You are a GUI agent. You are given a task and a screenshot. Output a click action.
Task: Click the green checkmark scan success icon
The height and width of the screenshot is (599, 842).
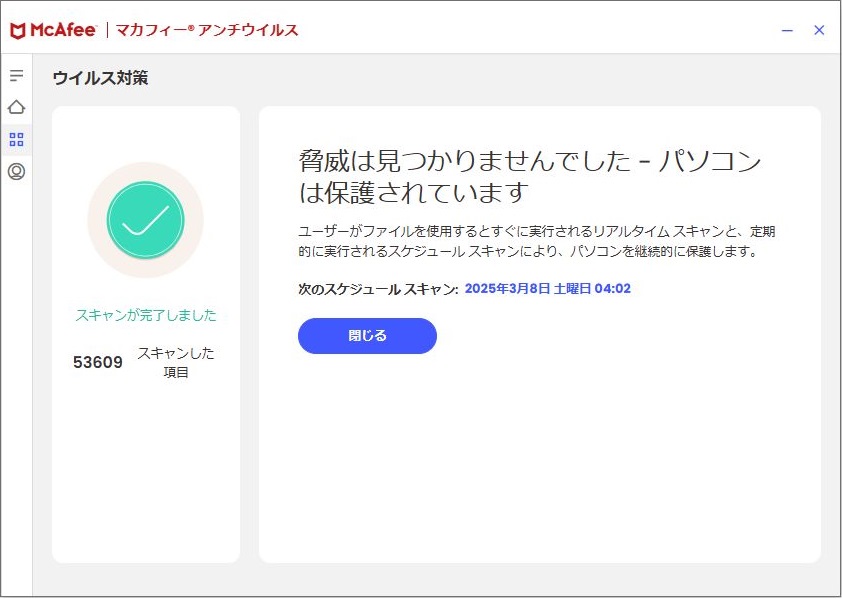coord(146,221)
